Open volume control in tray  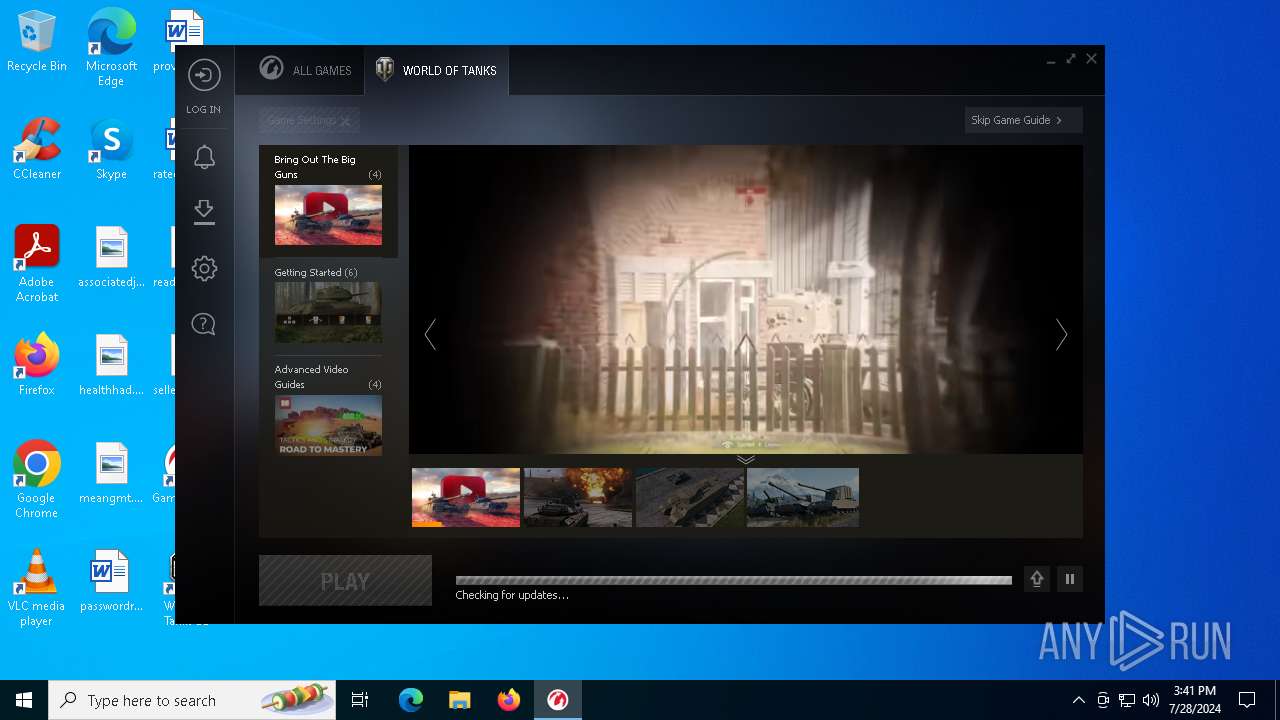tap(1151, 700)
